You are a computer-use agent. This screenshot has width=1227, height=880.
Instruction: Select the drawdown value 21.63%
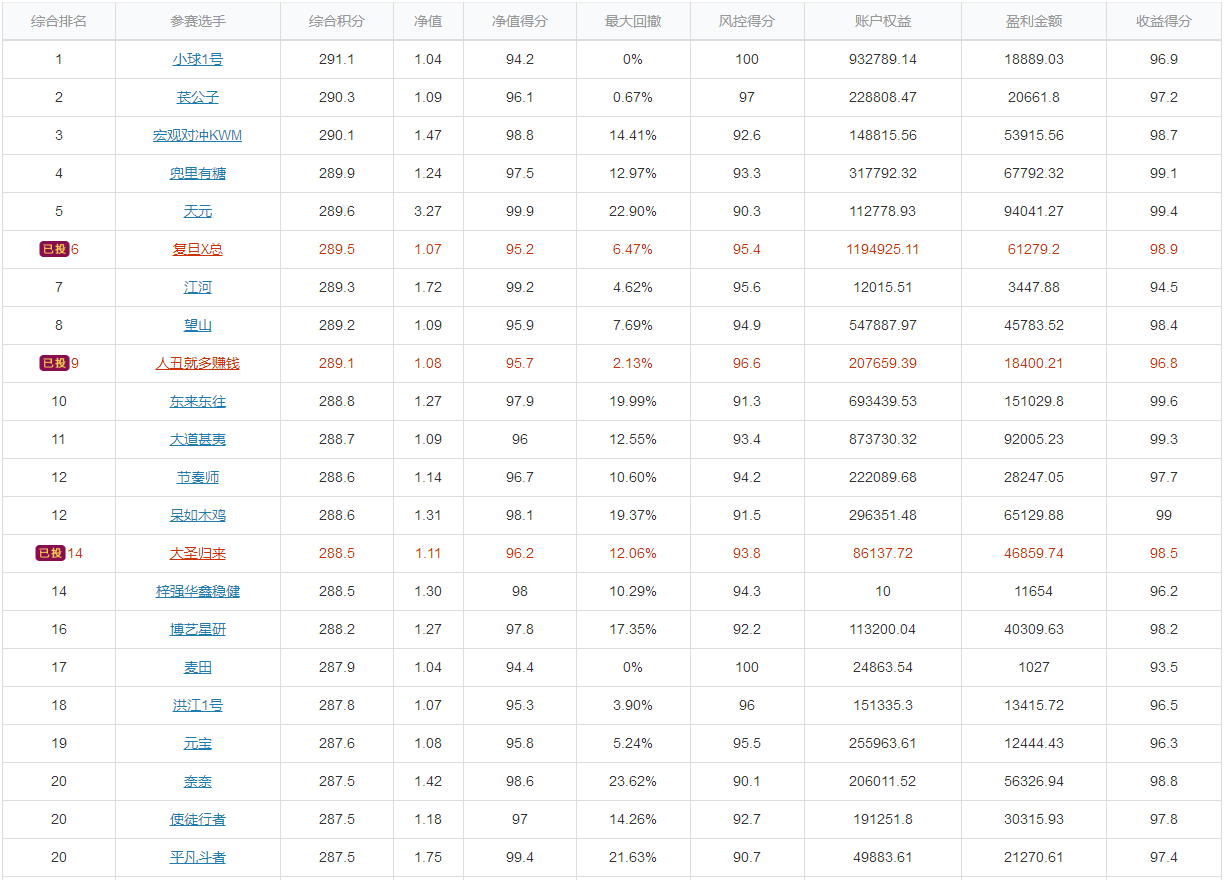tap(632, 857)
